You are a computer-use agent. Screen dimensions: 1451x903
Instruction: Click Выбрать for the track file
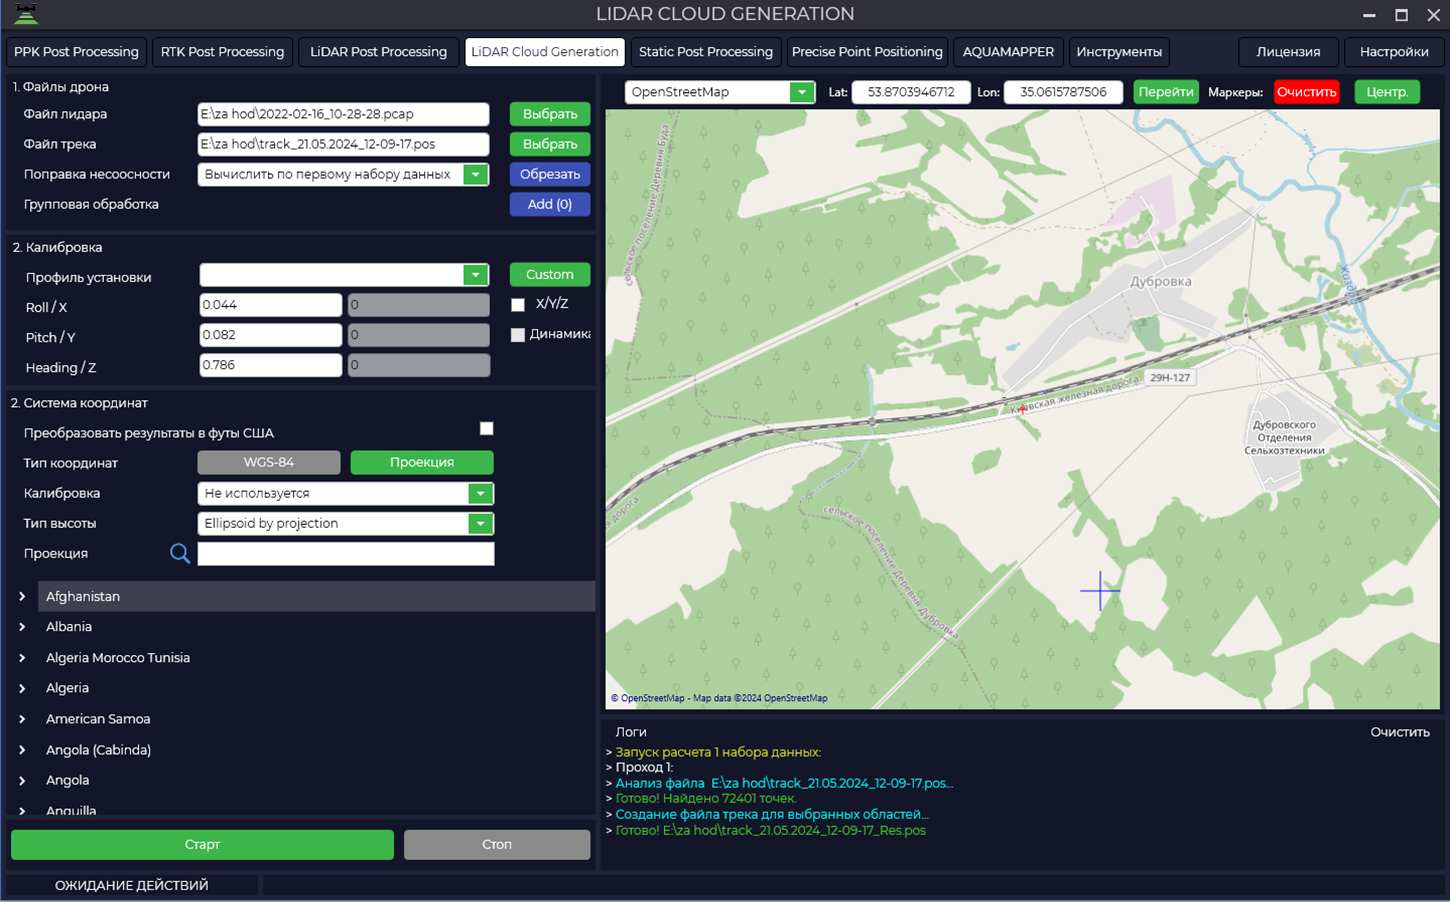550,144
